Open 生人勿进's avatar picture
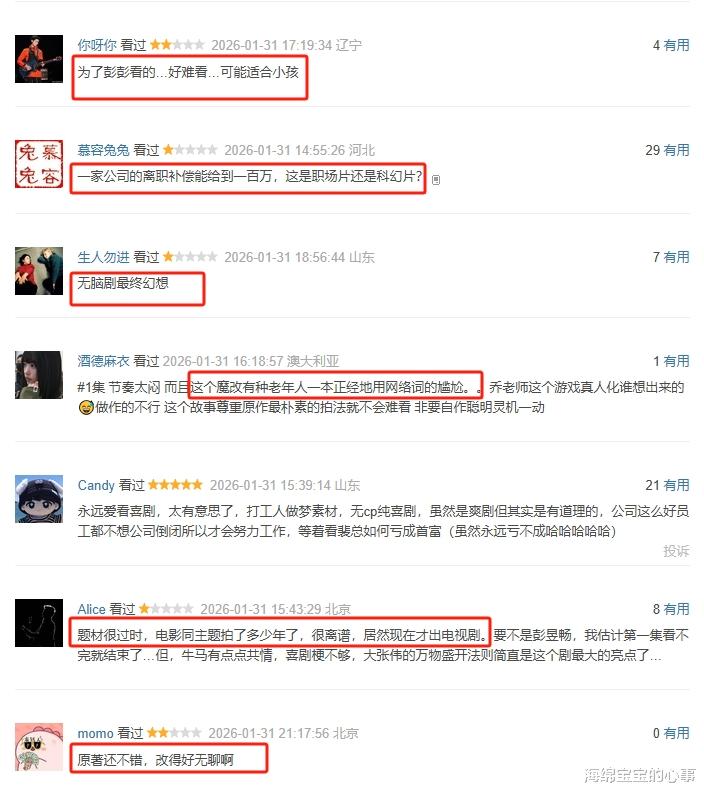 click(39, 271)
